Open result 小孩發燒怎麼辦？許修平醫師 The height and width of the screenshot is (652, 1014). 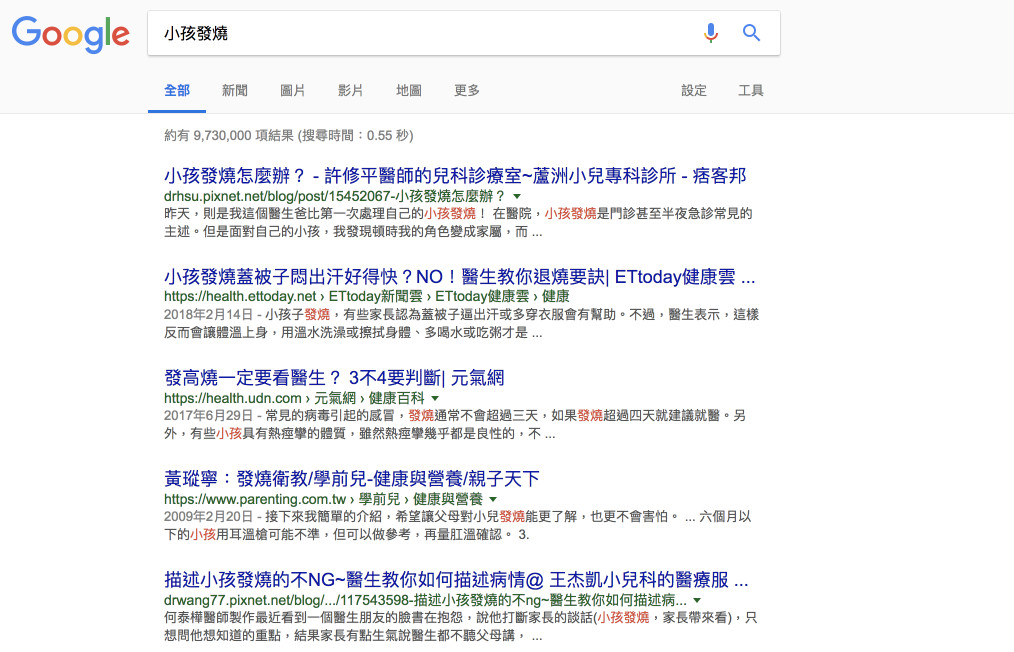click(x=455, y=176)
